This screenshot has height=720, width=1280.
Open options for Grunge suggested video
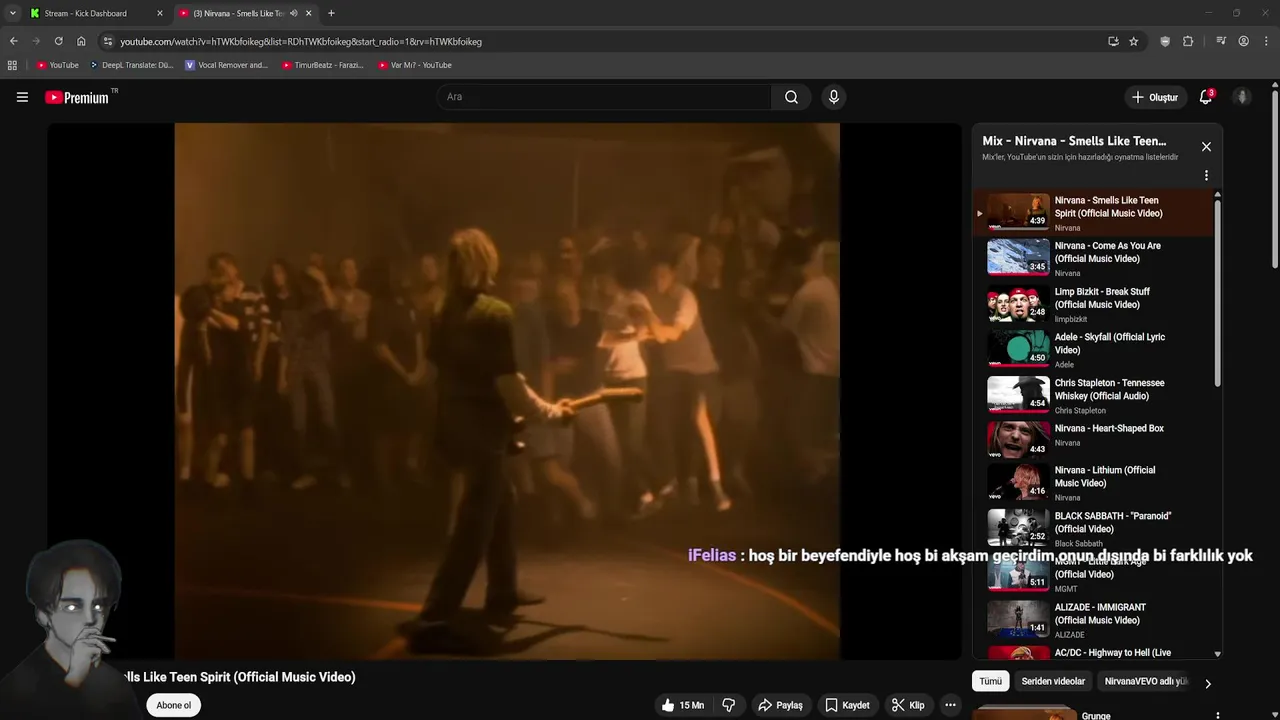point(1217,716)
